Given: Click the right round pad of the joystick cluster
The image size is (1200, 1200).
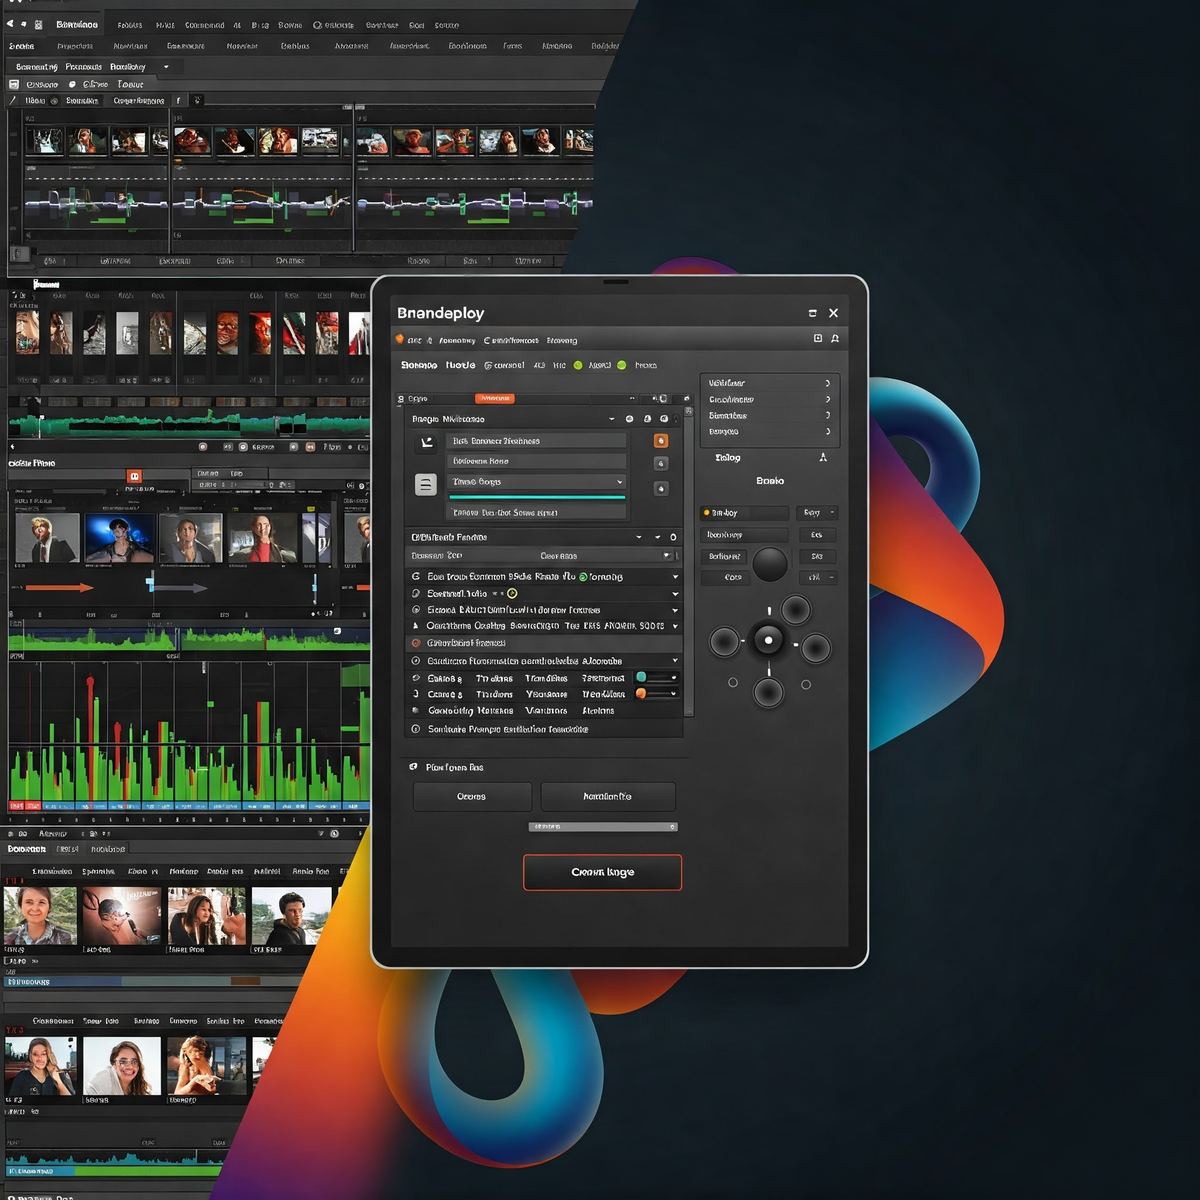Looking at the screenshot, I should [816, 648].
